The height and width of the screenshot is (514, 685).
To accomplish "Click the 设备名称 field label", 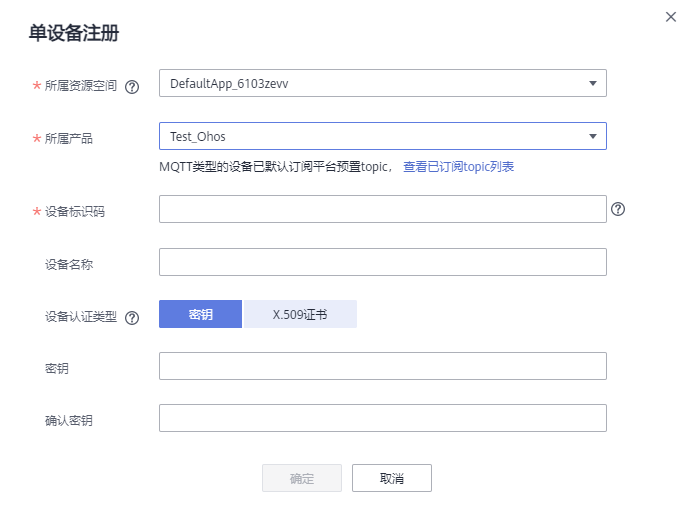I will pos(68,265).
